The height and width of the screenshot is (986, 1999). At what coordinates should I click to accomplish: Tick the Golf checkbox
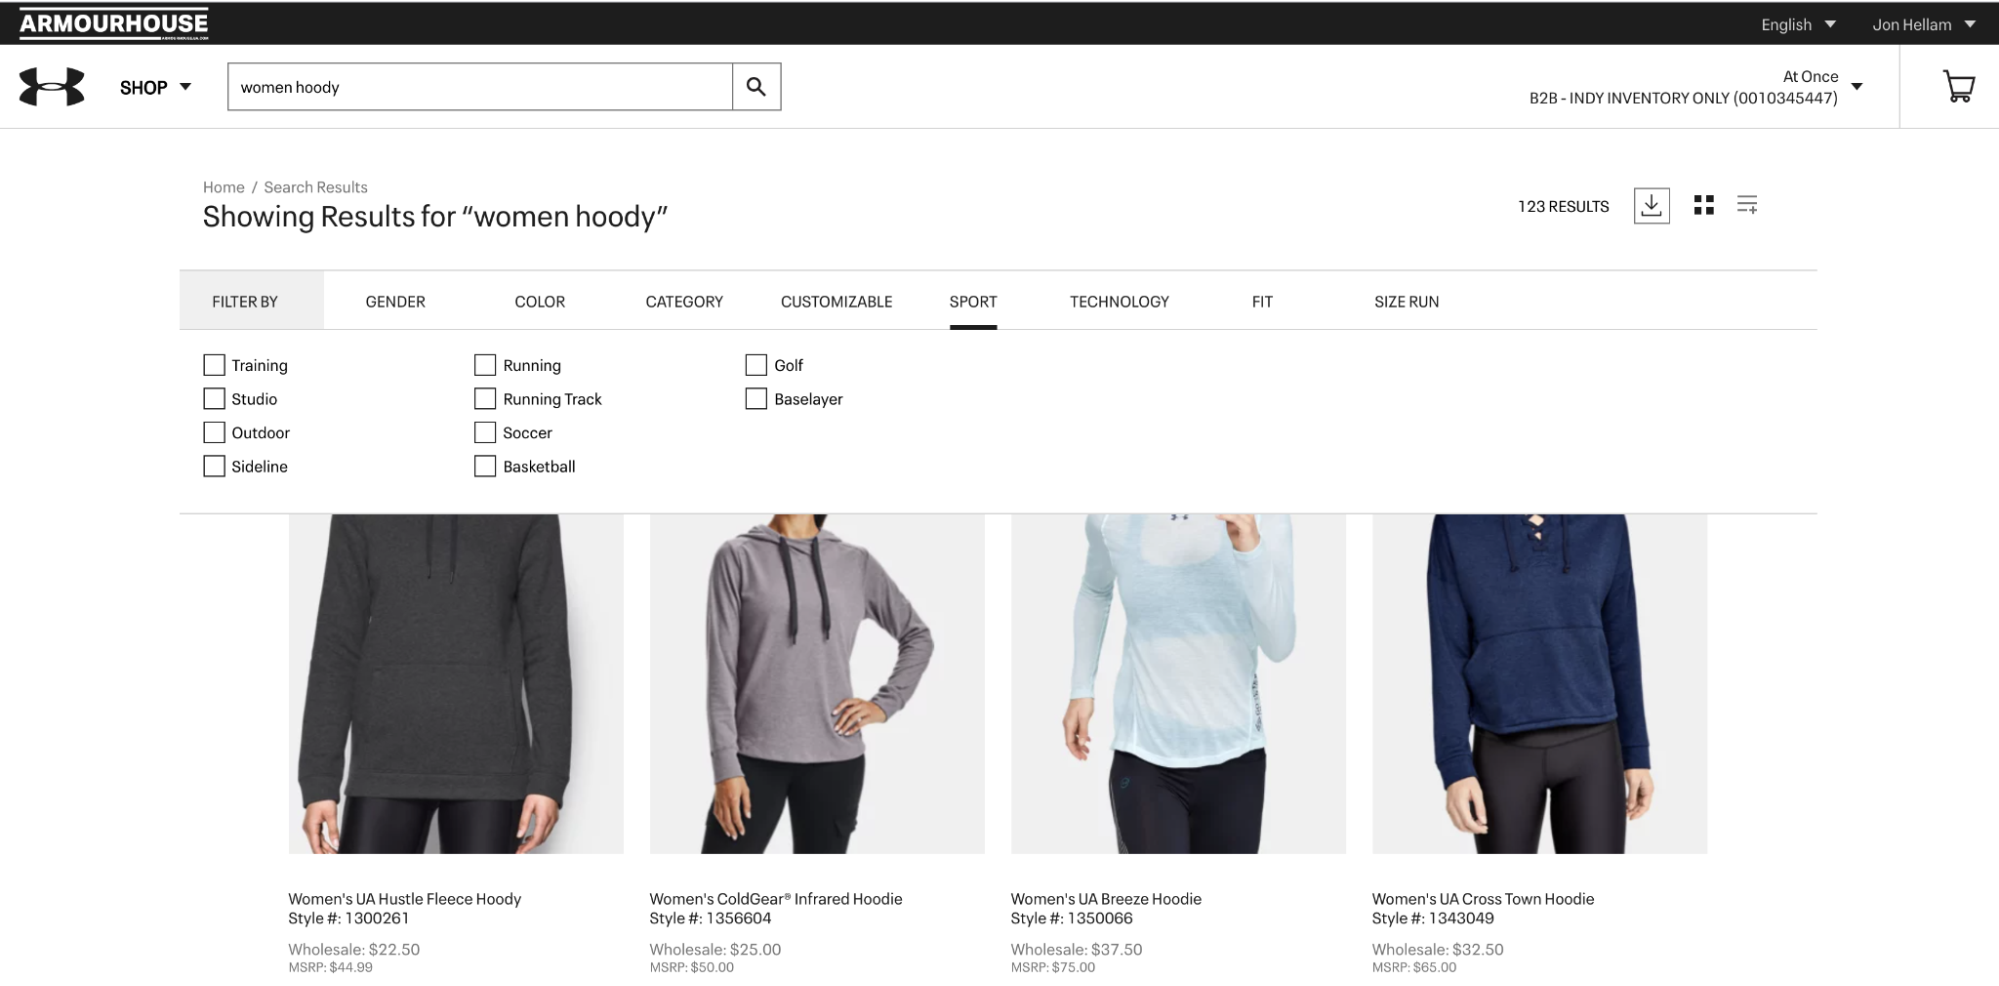pyautogui.click(x=756, y=365)
